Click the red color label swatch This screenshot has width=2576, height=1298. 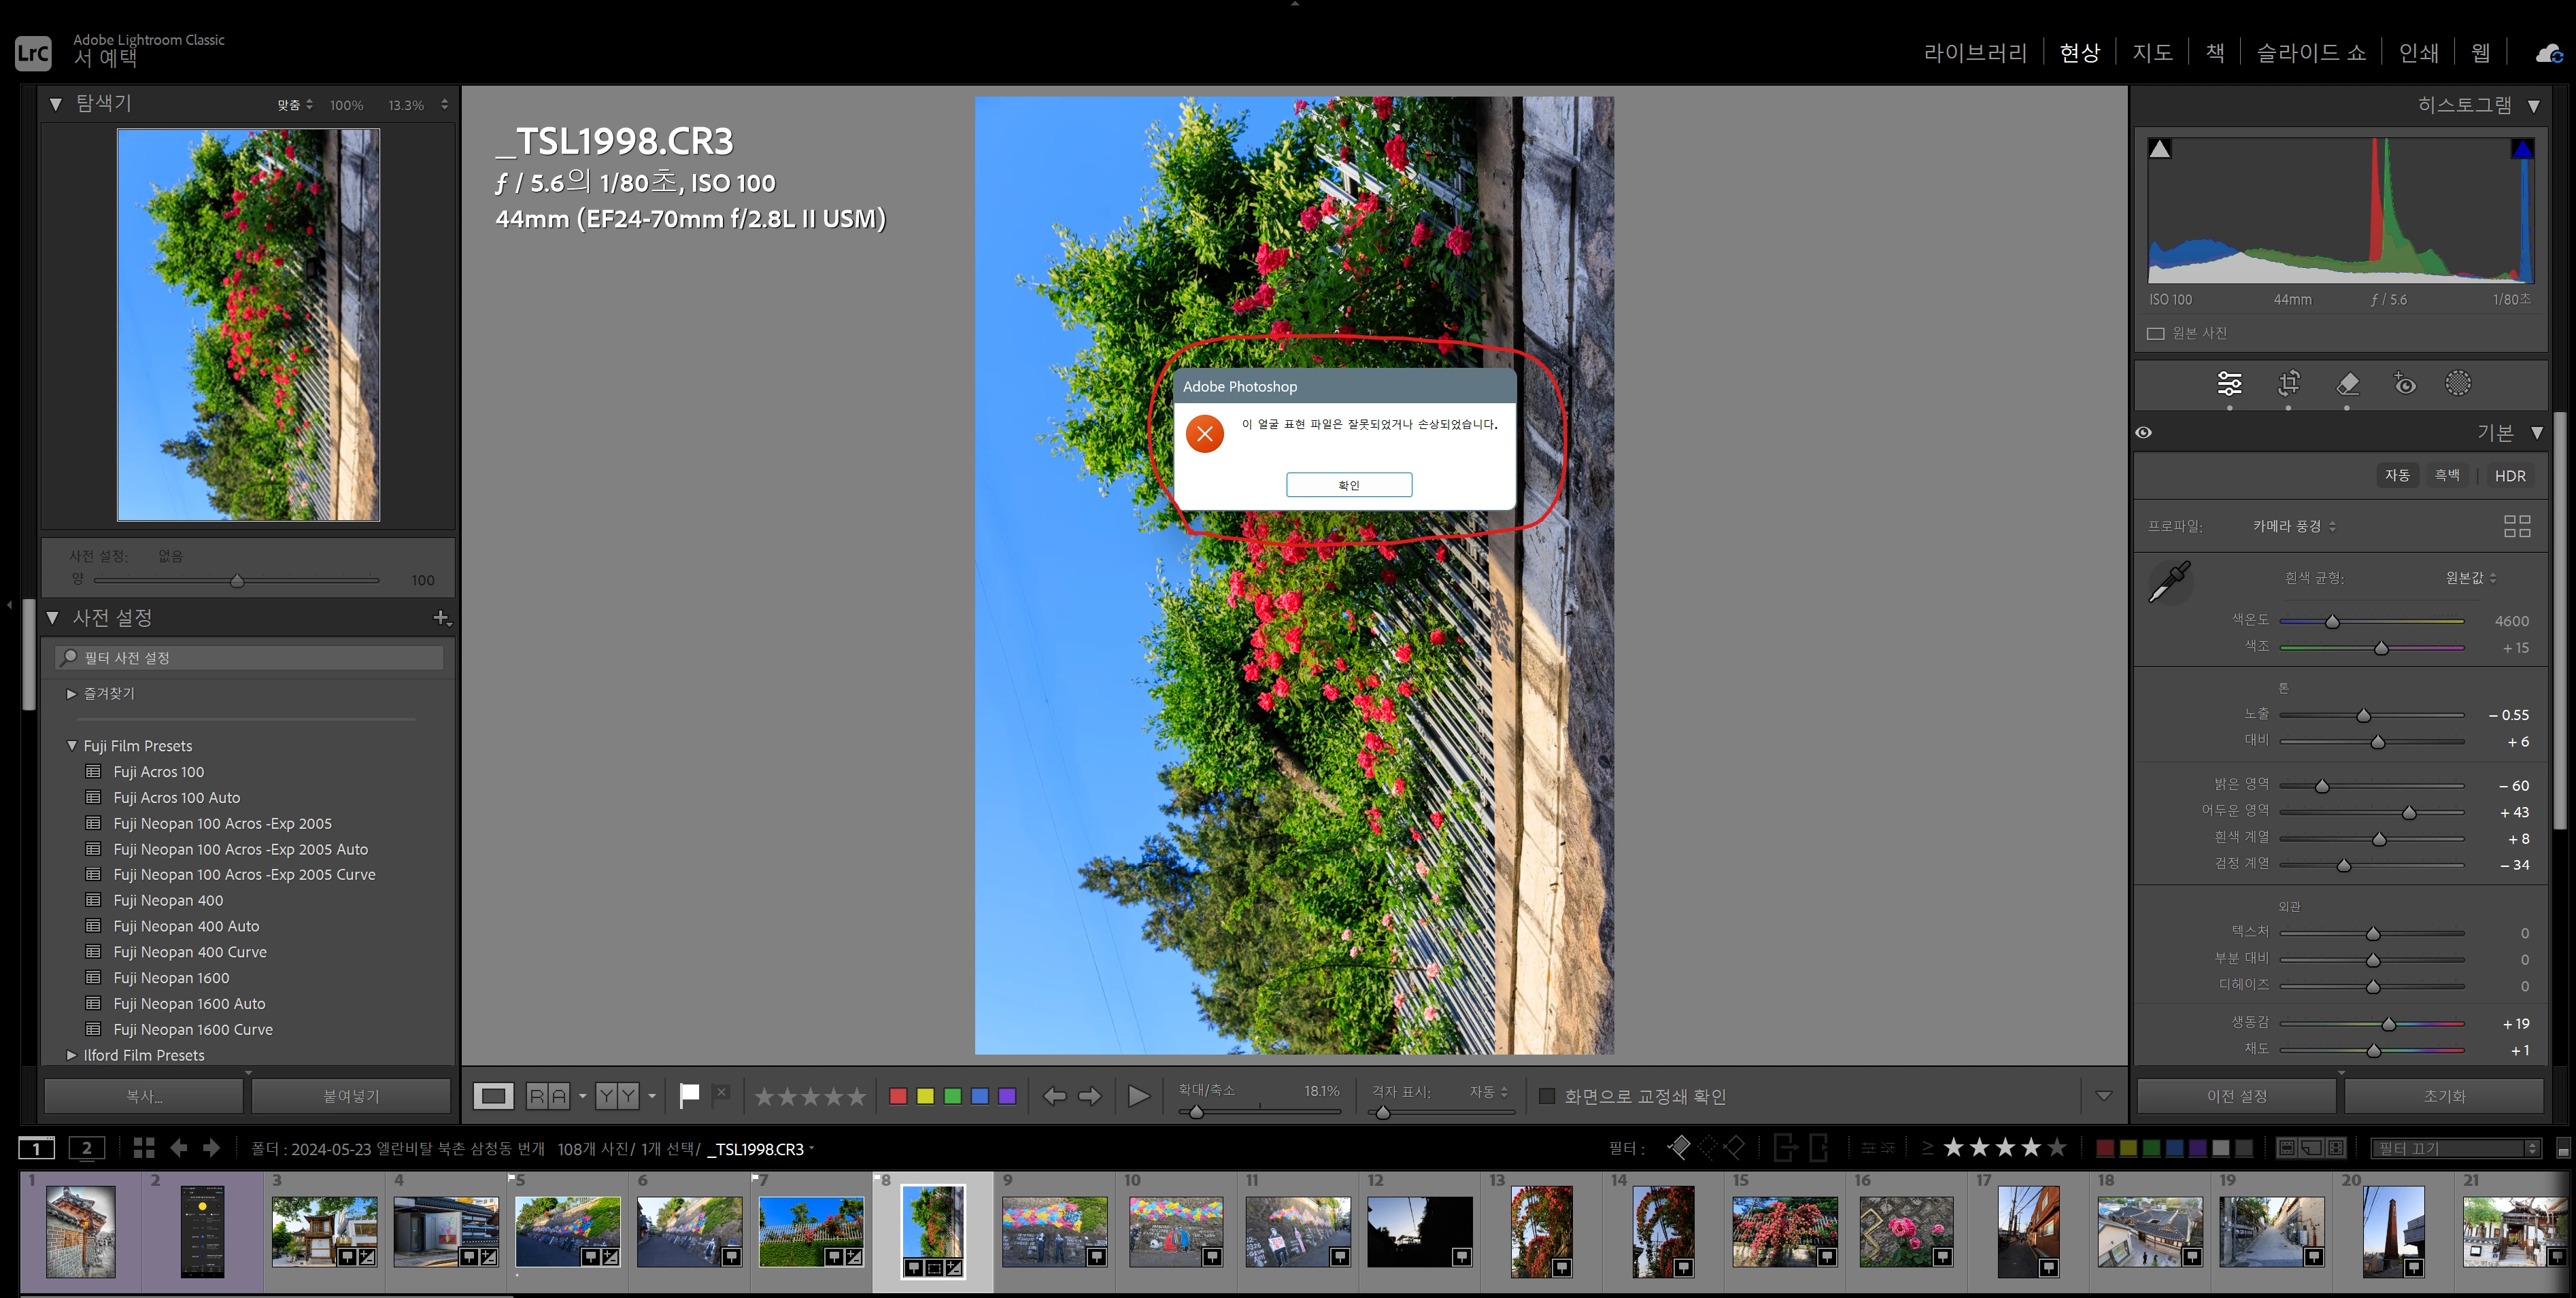pos(898,1096)
